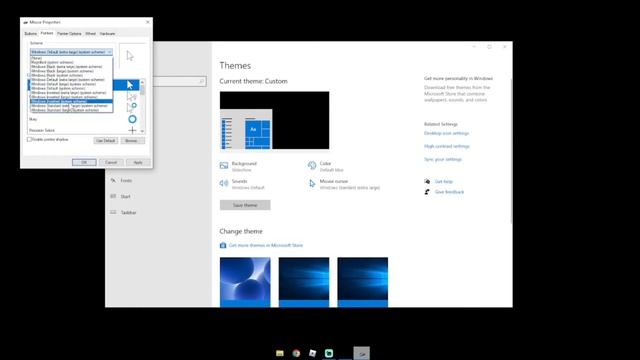Open Background settings icon on Themes page
The width and height of the screenshot is (640, 360).
tap(224, 165)
